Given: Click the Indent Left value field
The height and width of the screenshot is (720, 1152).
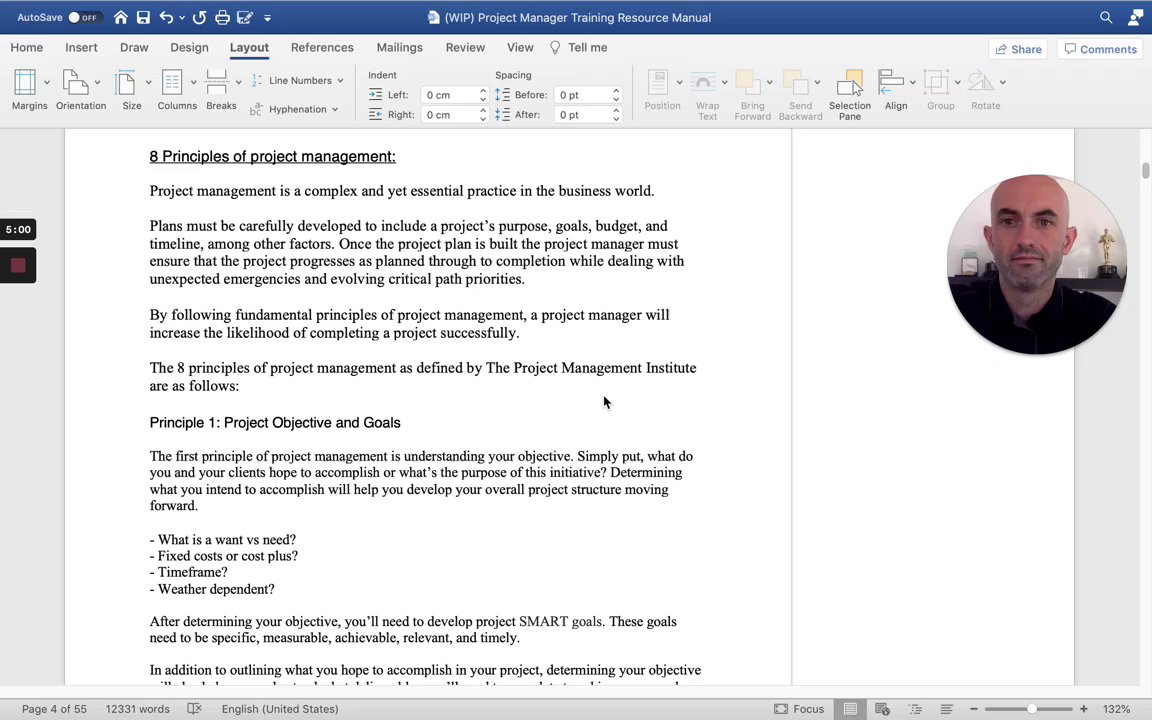Looking at the screenshot, I should (x=449, y=95).
